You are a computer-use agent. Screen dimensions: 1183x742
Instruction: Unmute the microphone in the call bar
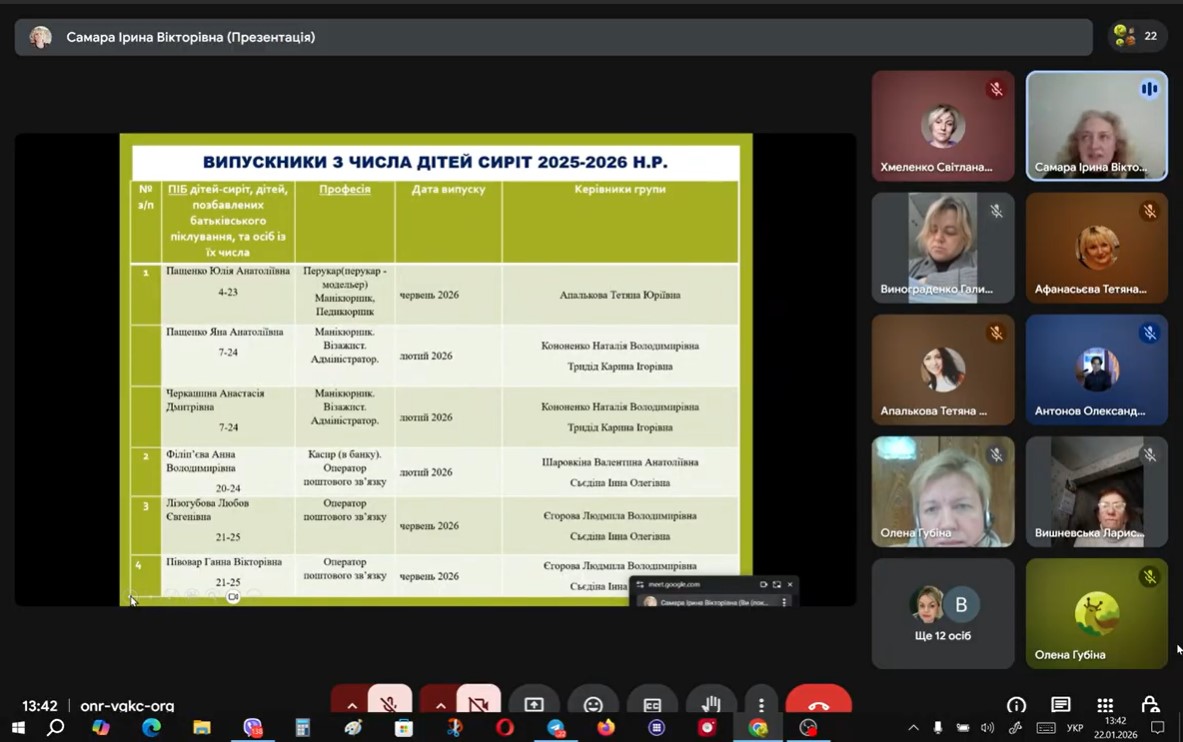pos(389,704)
